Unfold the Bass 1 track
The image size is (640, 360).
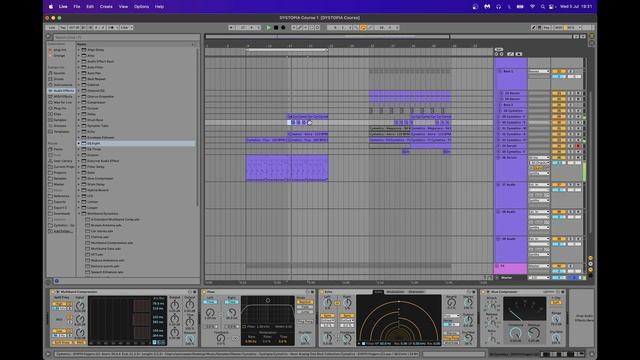tap(500, 71)
